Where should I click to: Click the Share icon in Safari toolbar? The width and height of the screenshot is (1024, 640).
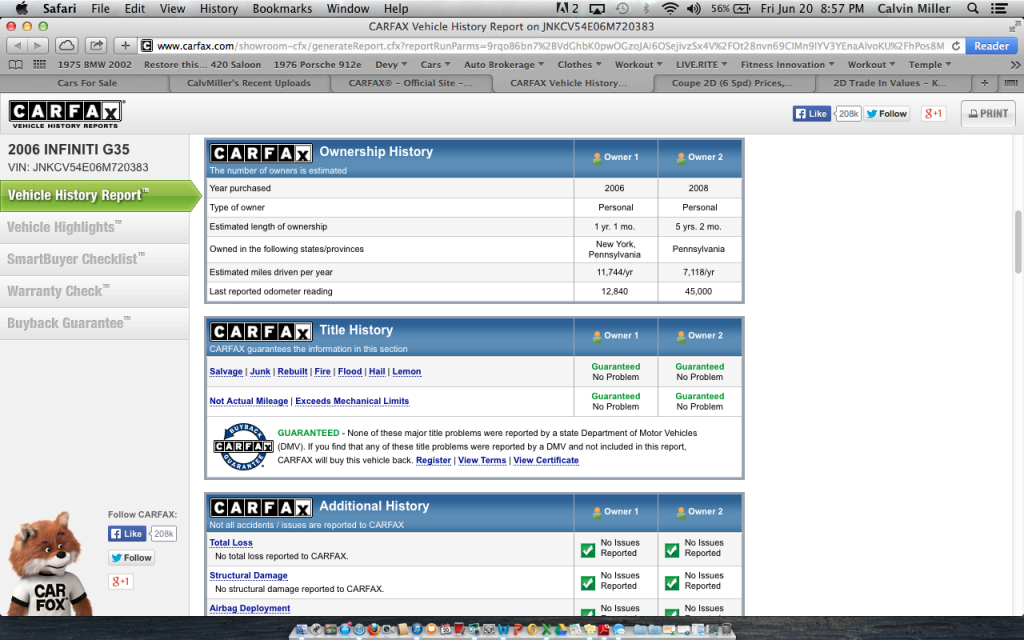pos(96,46)
